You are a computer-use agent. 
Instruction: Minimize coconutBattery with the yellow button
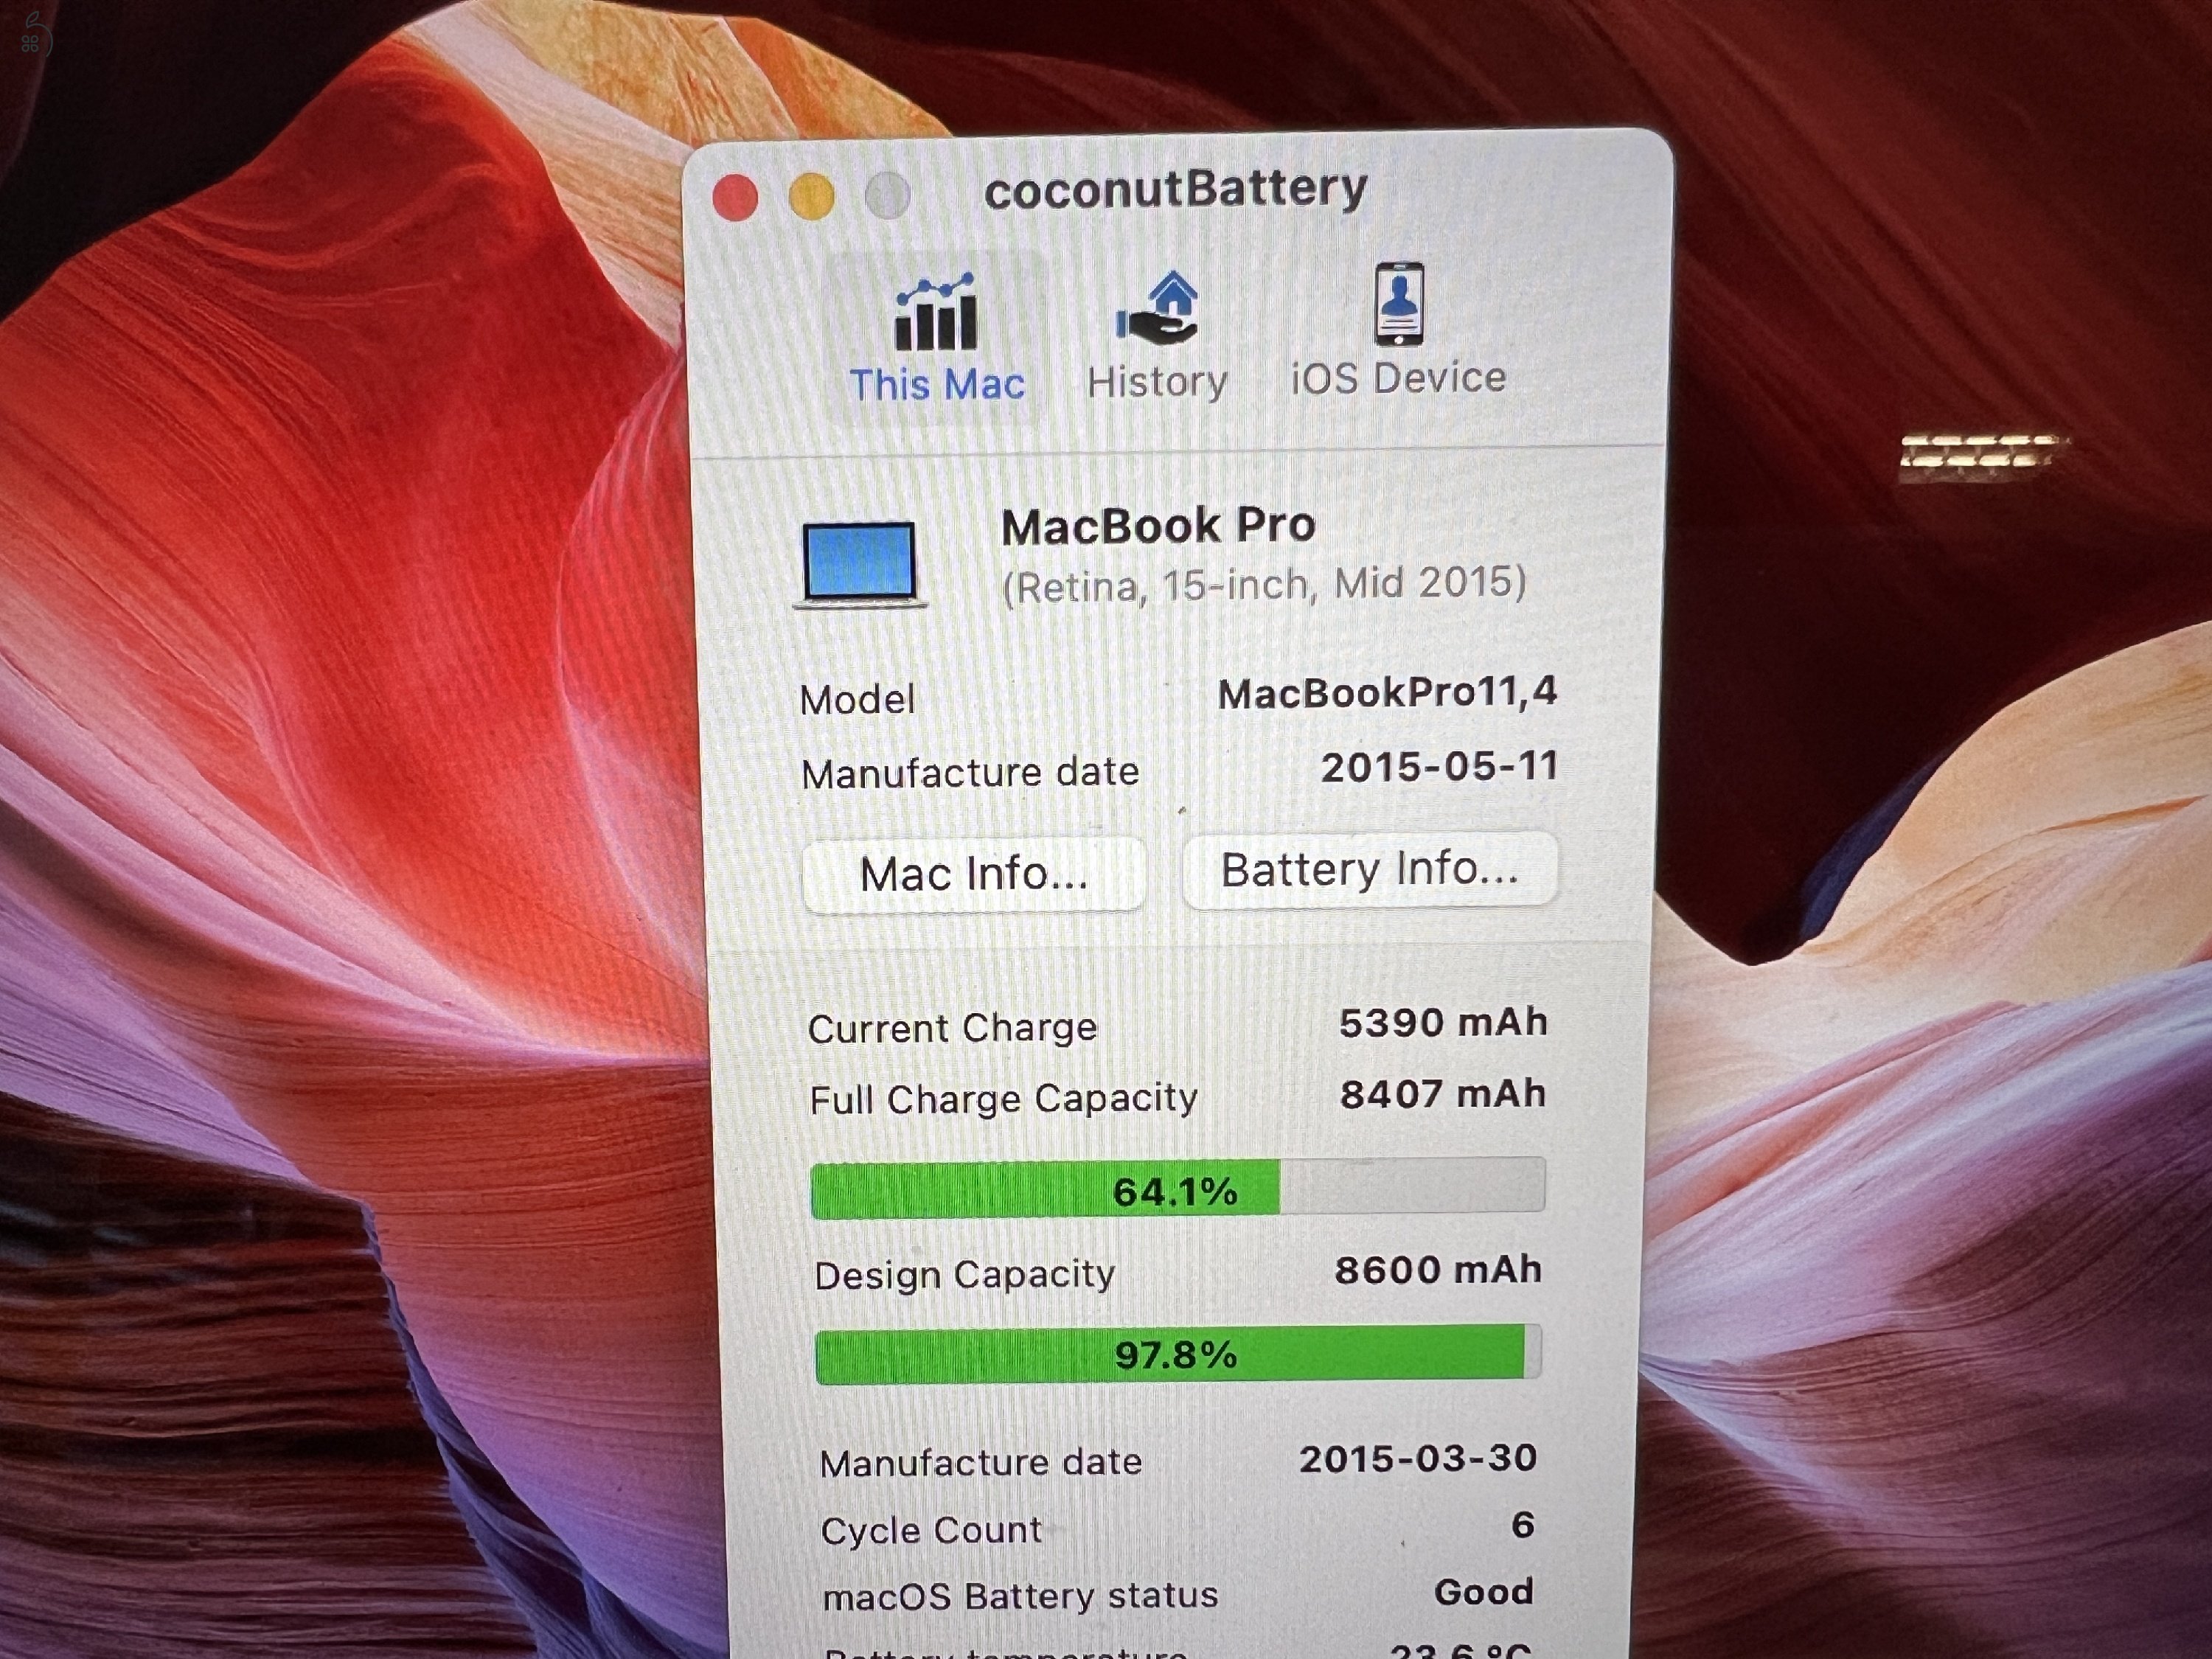[x=811, y=196]
